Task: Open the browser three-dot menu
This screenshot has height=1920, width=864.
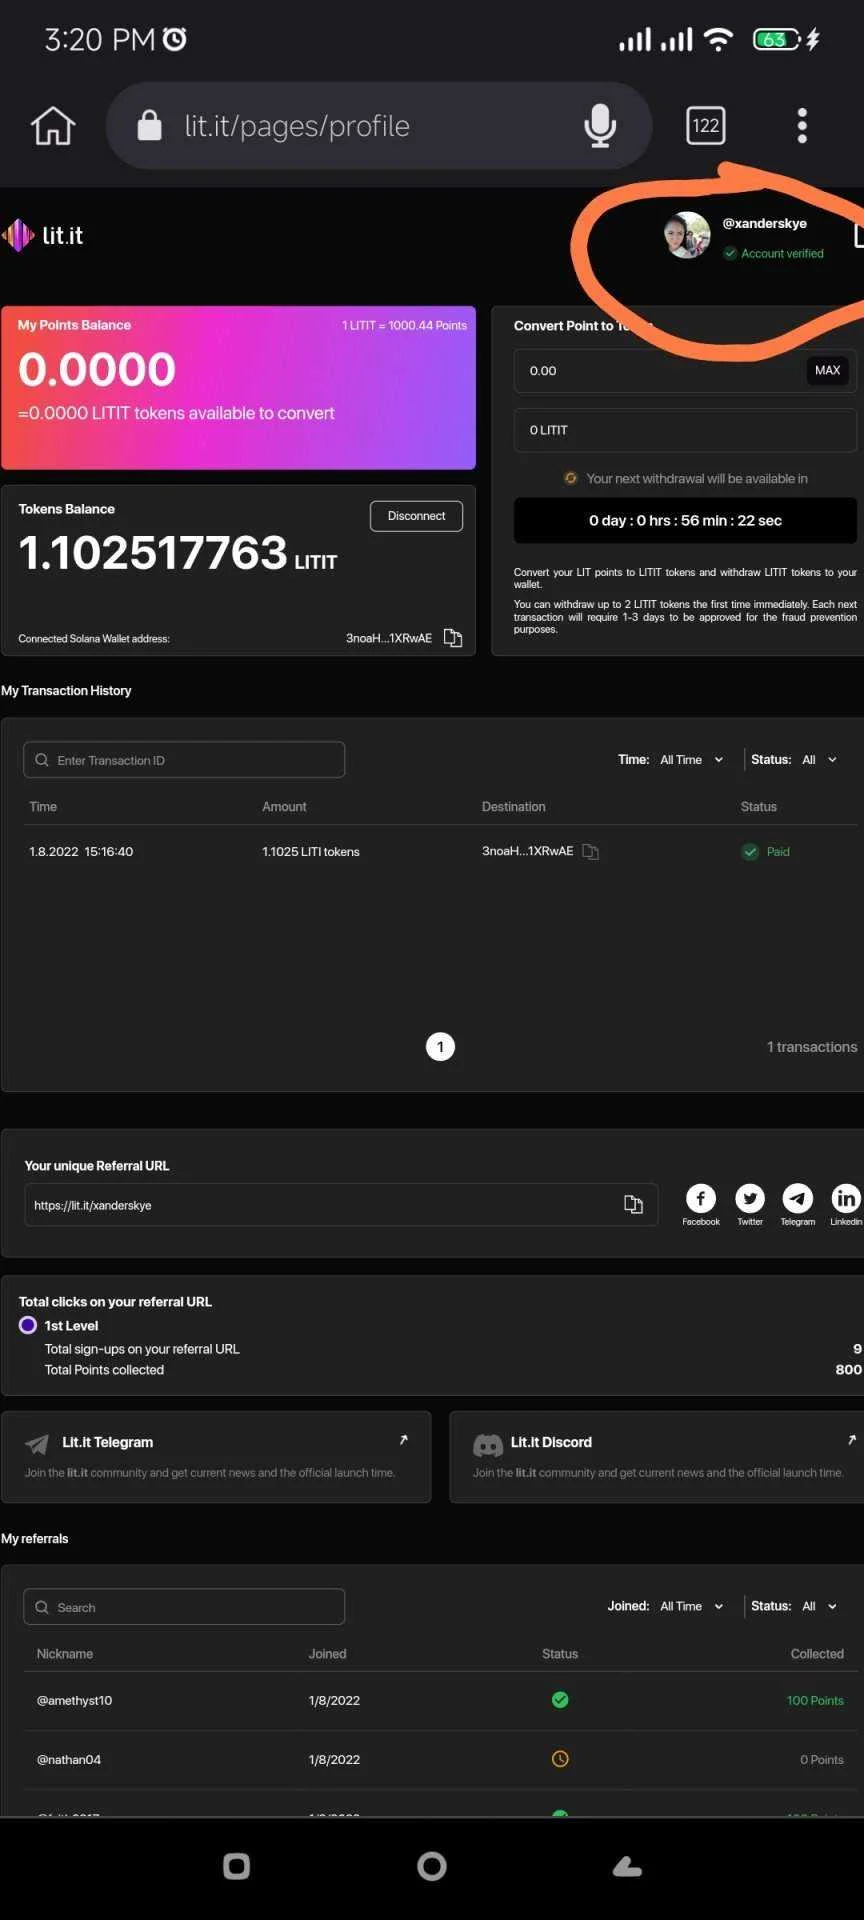Action: [802, 126]
